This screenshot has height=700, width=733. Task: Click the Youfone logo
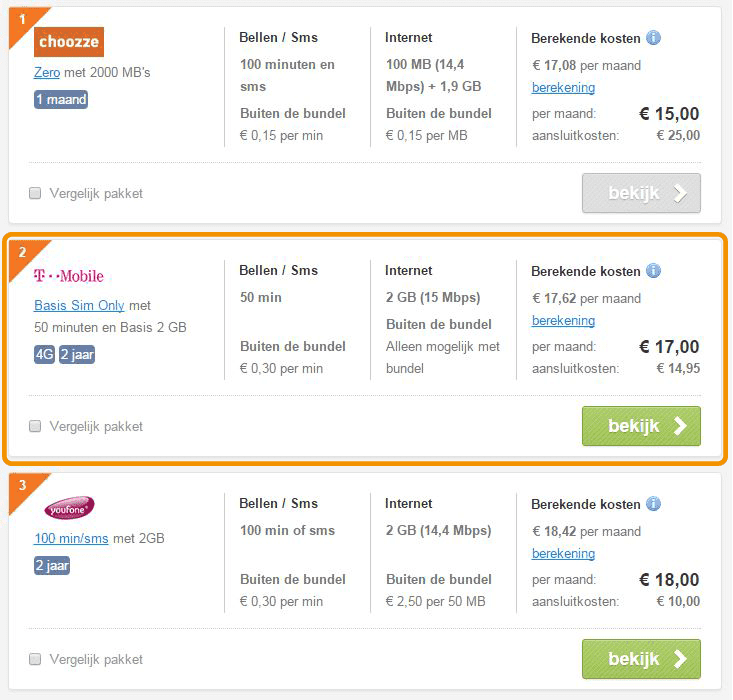[x=69, y=508]
